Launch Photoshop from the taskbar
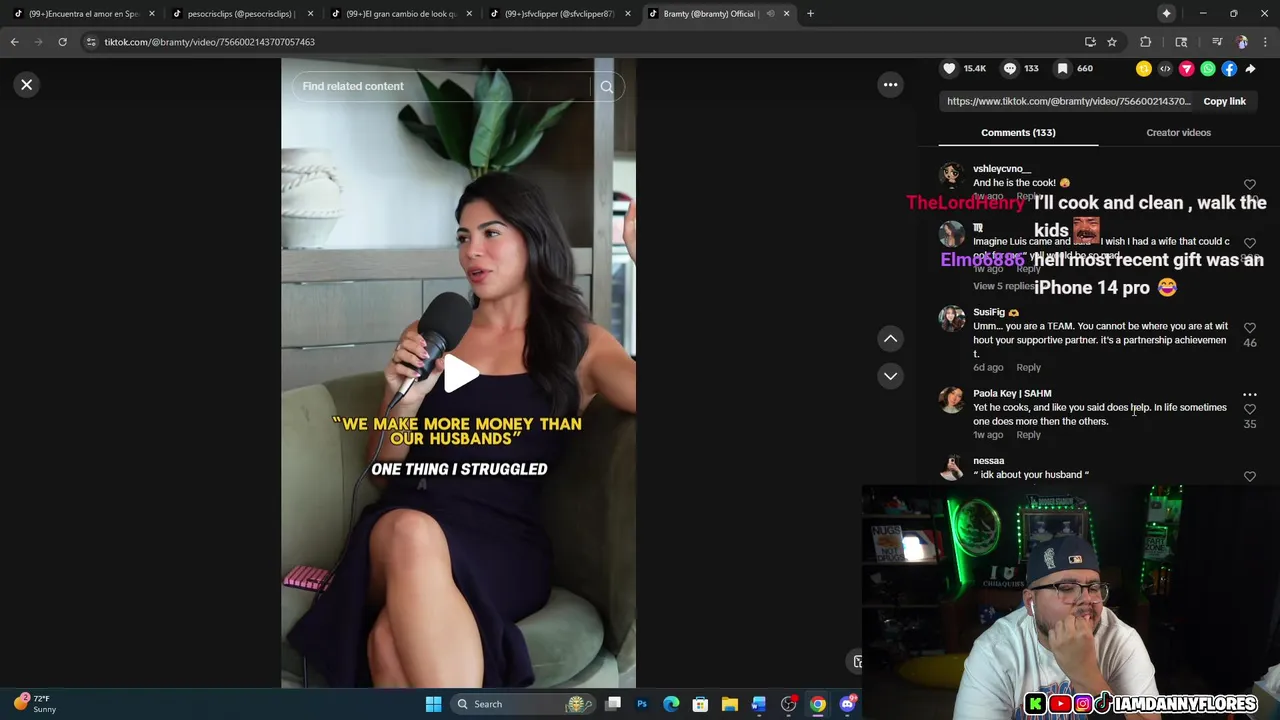 (x=642, y=704)
